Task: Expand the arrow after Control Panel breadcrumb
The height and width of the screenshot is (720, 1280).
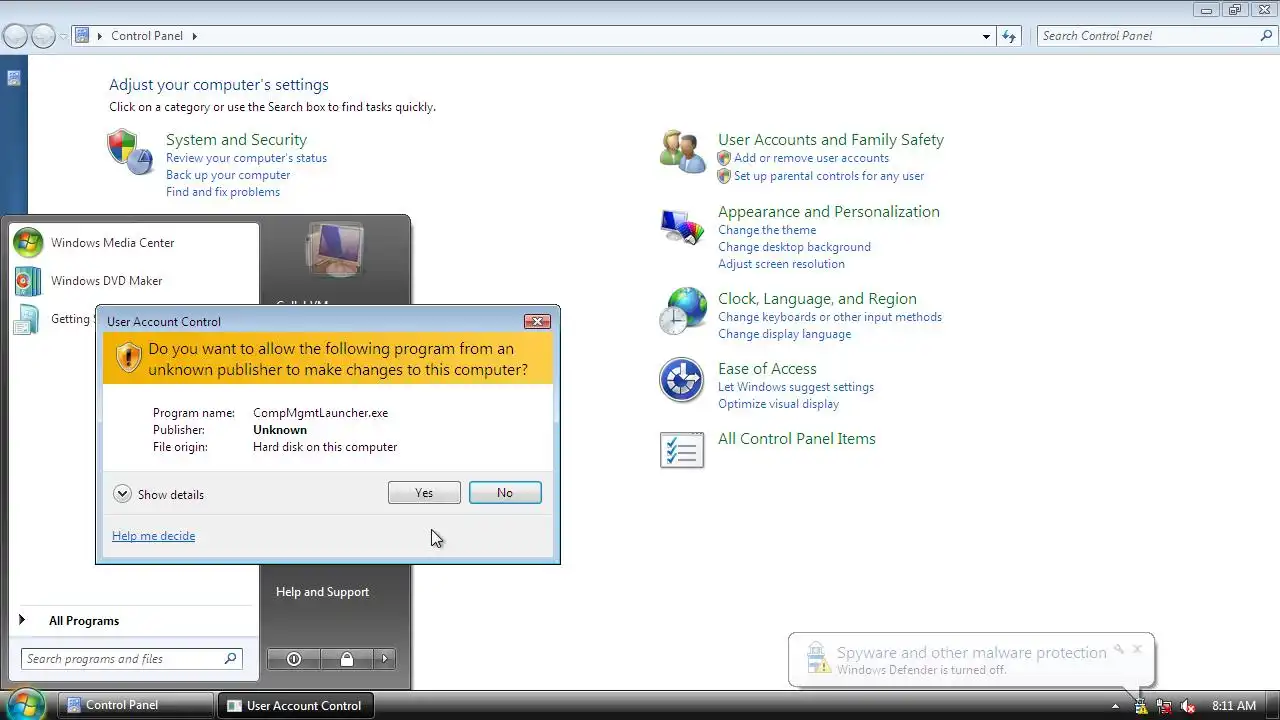Action: pos(195,36)
